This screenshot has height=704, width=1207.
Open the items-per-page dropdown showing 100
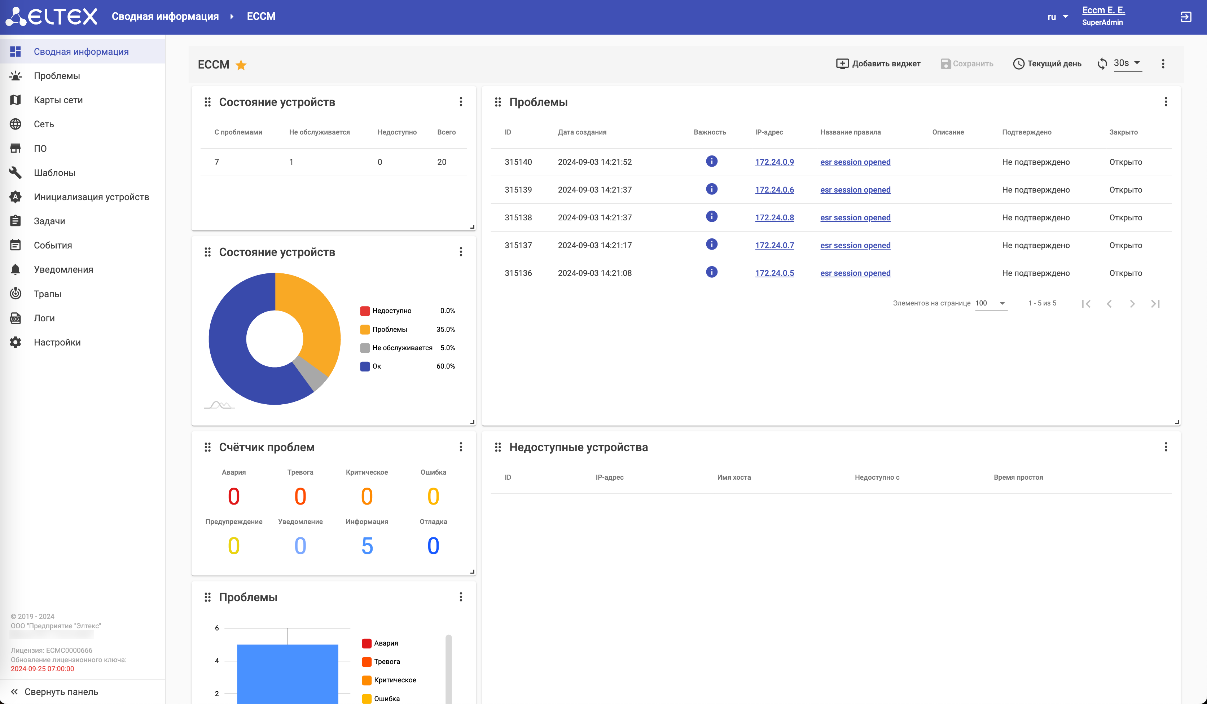(991, 303)
